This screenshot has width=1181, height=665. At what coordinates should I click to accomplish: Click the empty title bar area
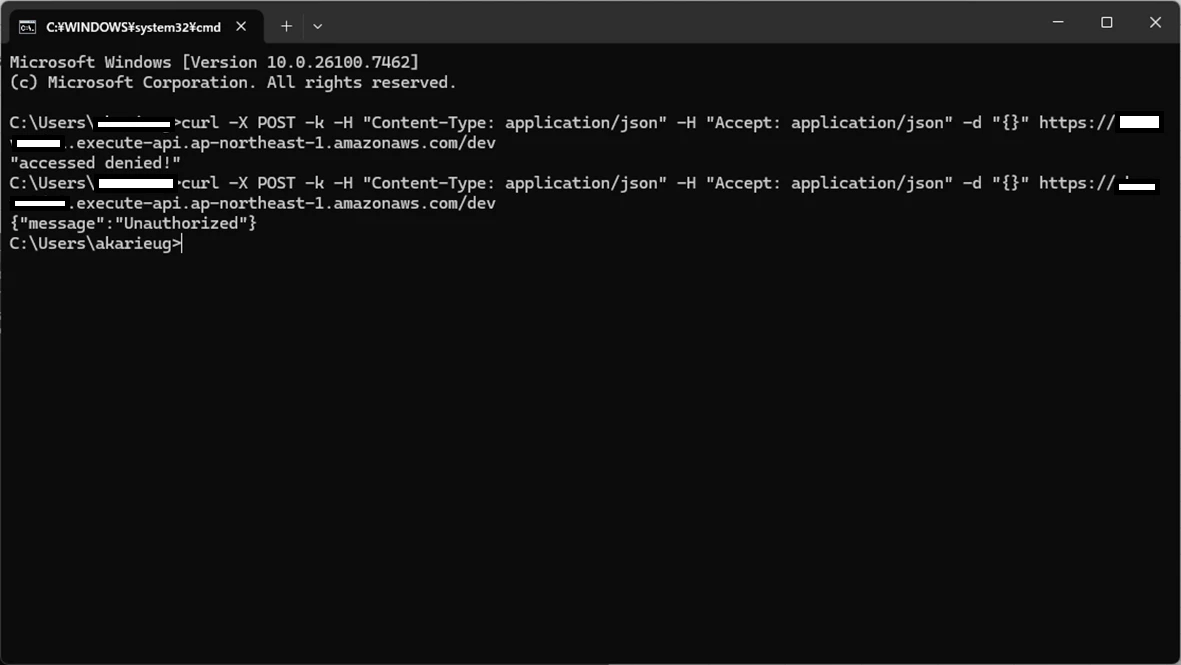(x=678, y=23)
